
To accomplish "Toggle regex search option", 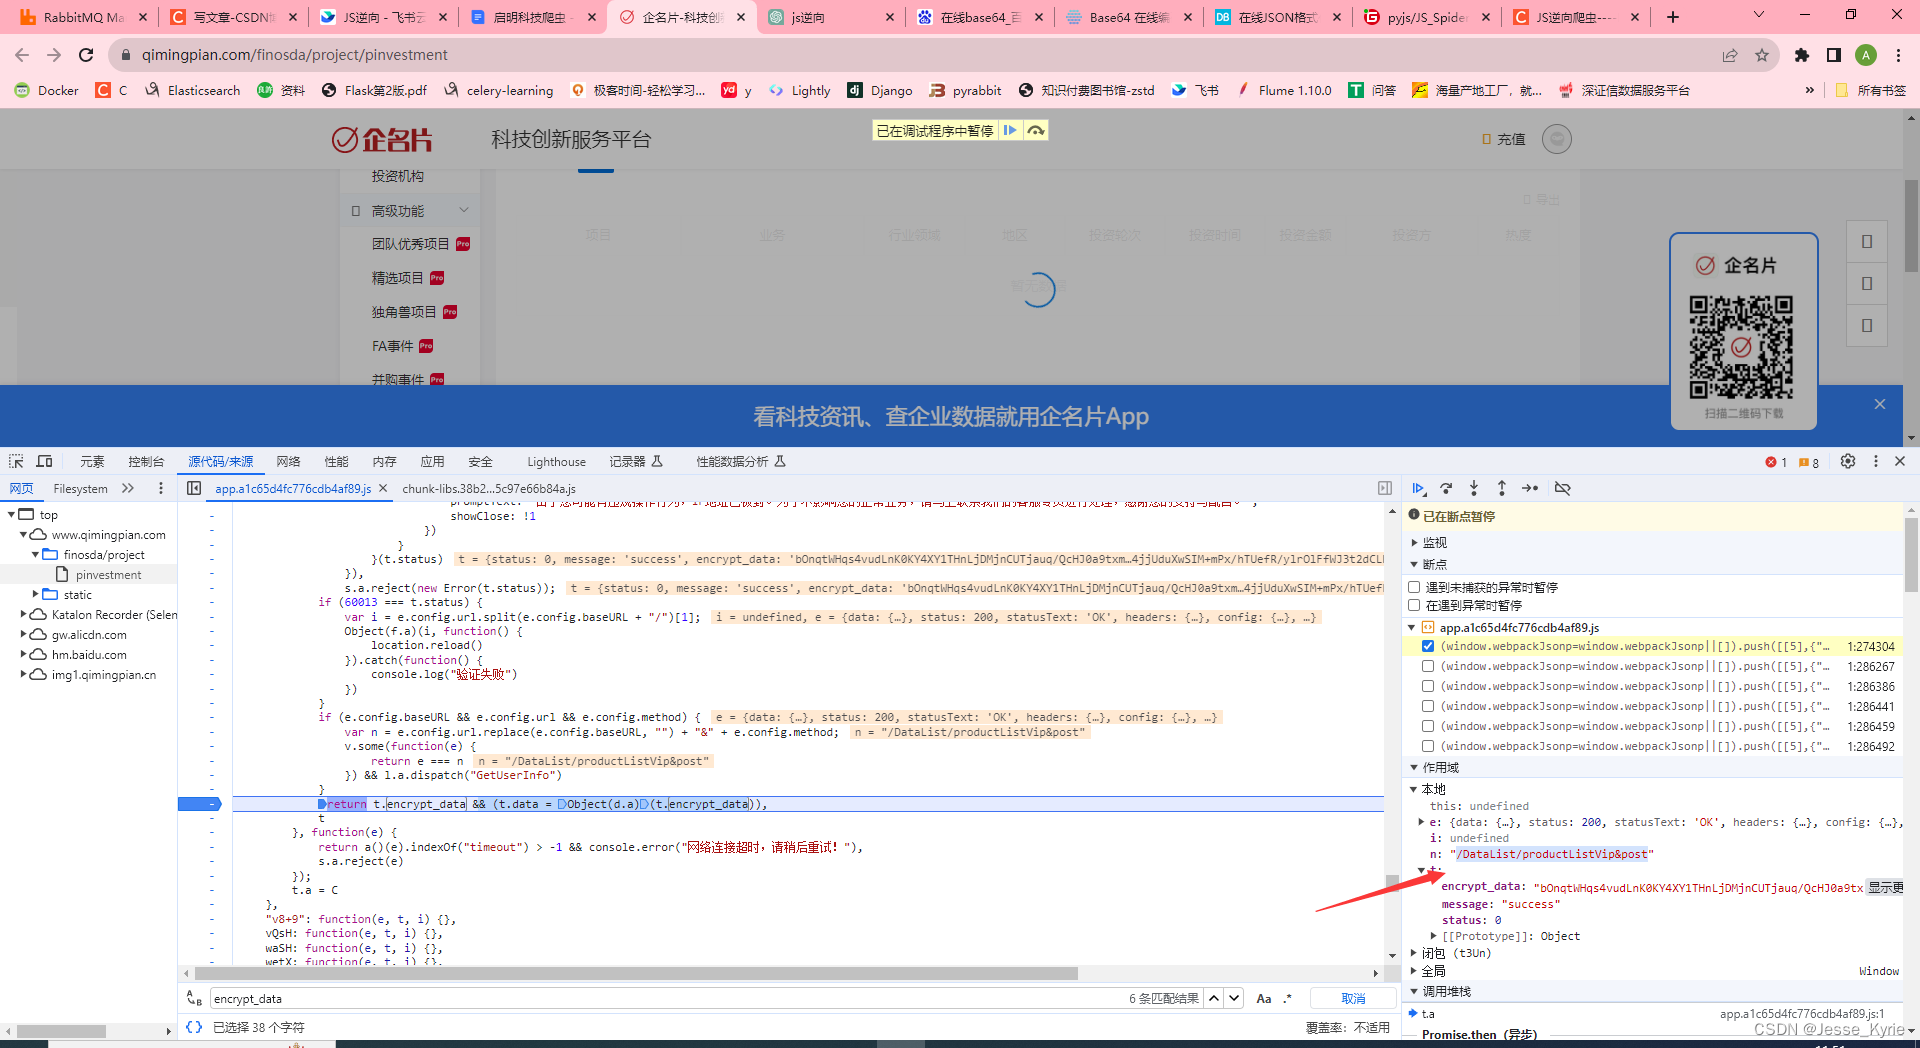I will pos(1287,998).
